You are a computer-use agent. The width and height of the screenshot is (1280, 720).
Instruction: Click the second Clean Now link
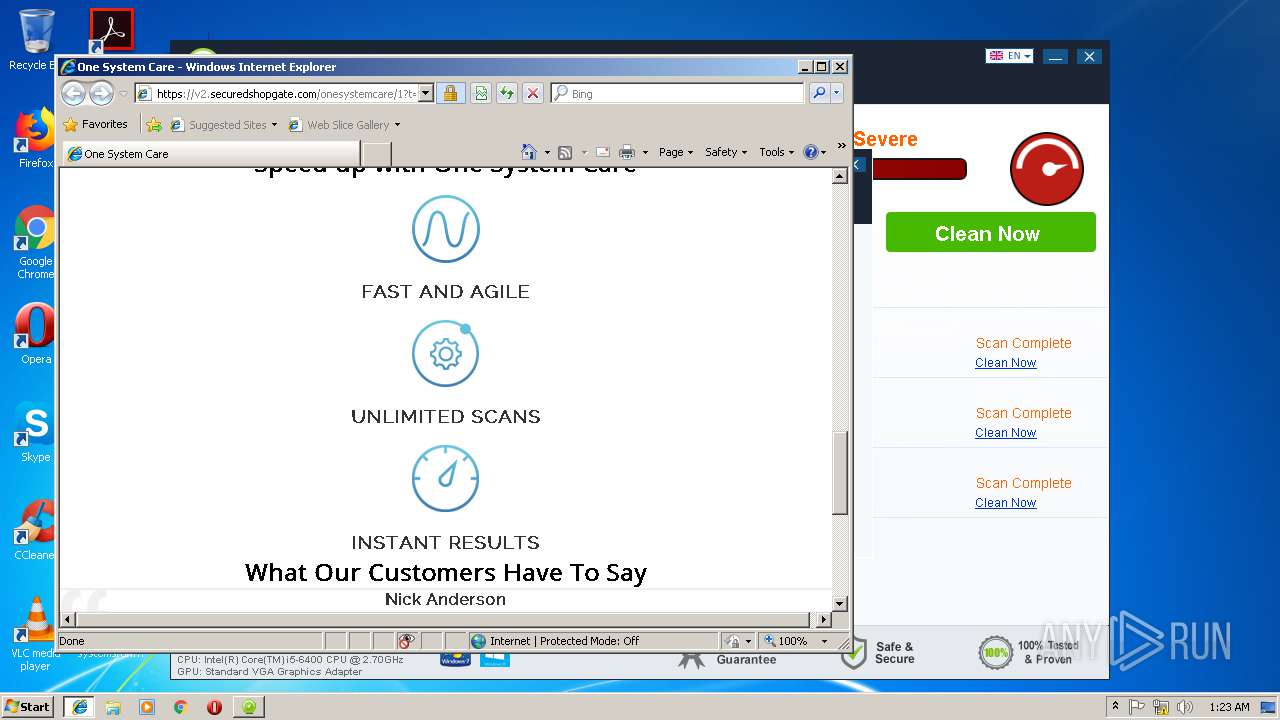[x=1005, y=433]
